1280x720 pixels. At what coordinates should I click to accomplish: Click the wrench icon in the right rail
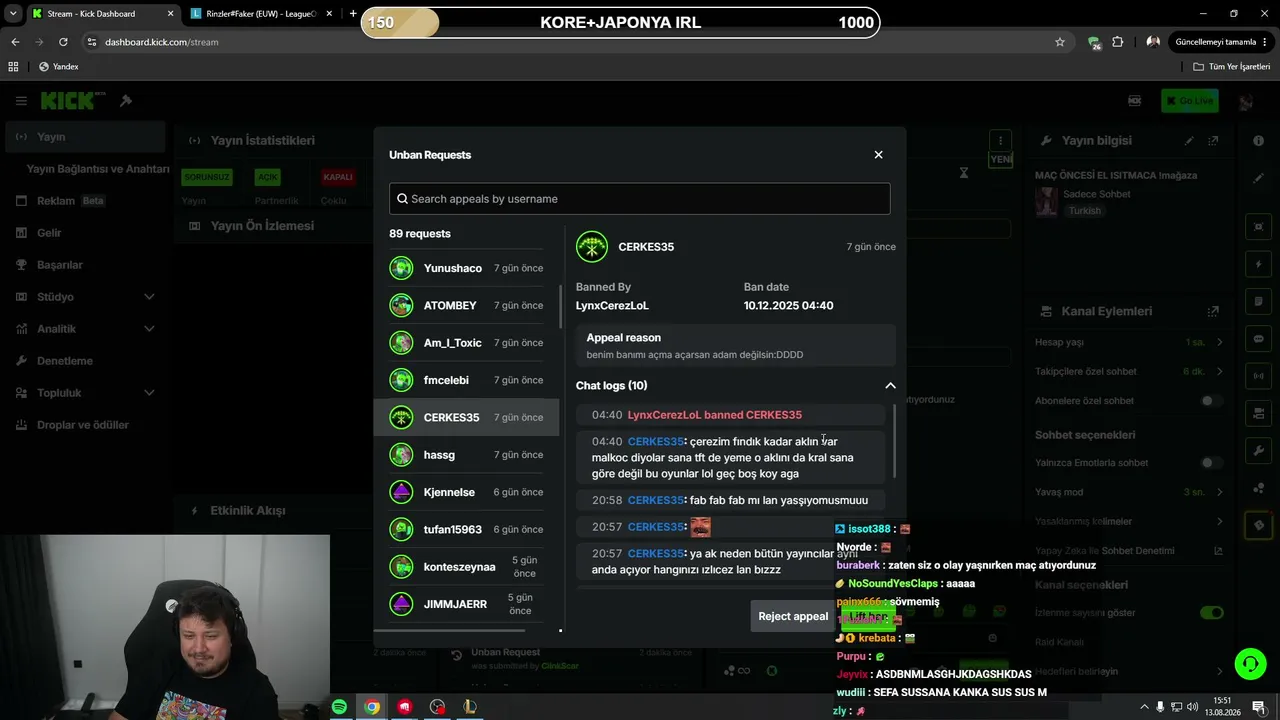[1258, 451]
